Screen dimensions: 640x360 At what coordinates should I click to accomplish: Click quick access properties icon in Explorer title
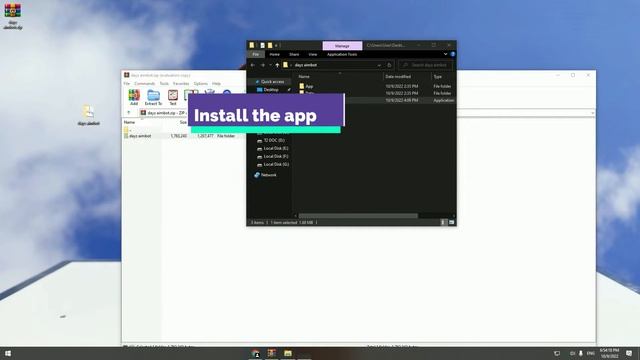coord(262,45)
